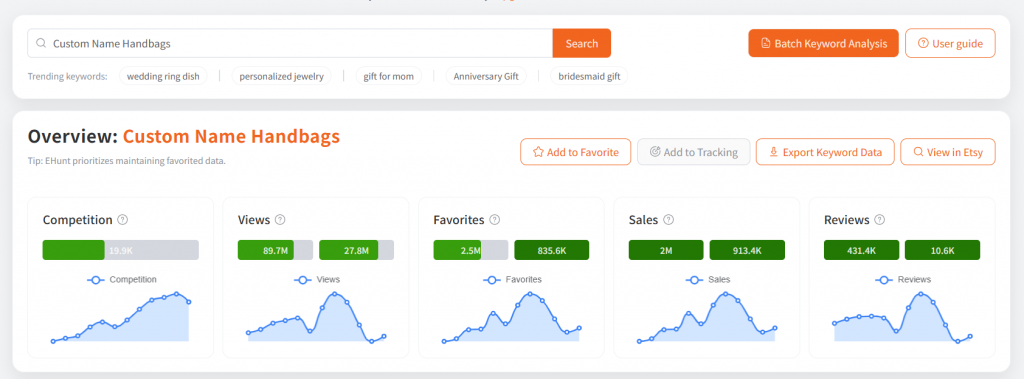Image resolution: width=1024 pixels, height=379 pixels.
Task: Click the Search button
Action: click(x=582, y=44)
